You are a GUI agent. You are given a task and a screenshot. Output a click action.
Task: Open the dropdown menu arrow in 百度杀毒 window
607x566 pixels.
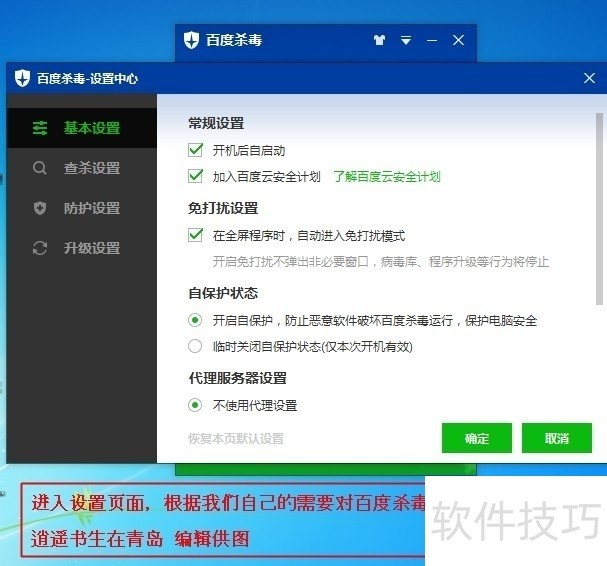coord(406,40)
